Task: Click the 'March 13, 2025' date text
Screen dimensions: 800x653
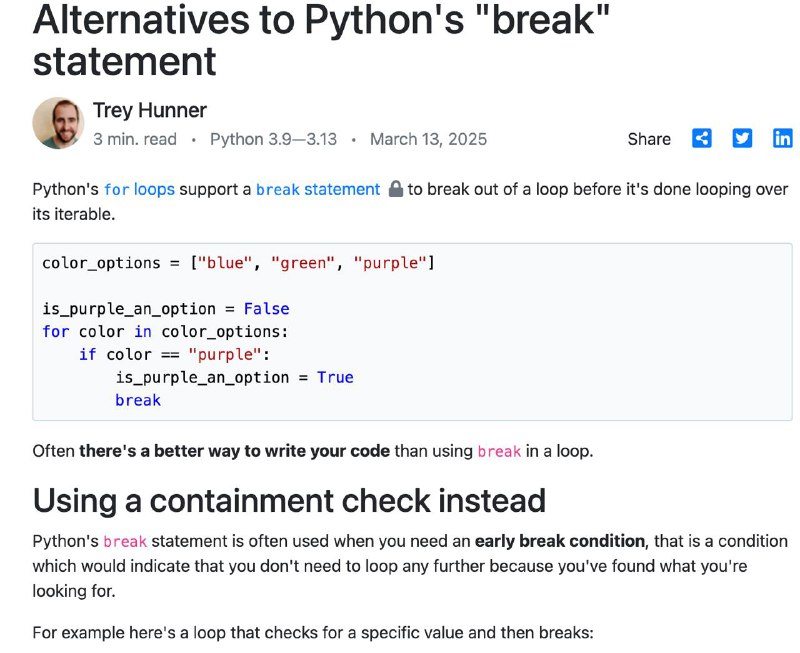Action: [429, 139]
